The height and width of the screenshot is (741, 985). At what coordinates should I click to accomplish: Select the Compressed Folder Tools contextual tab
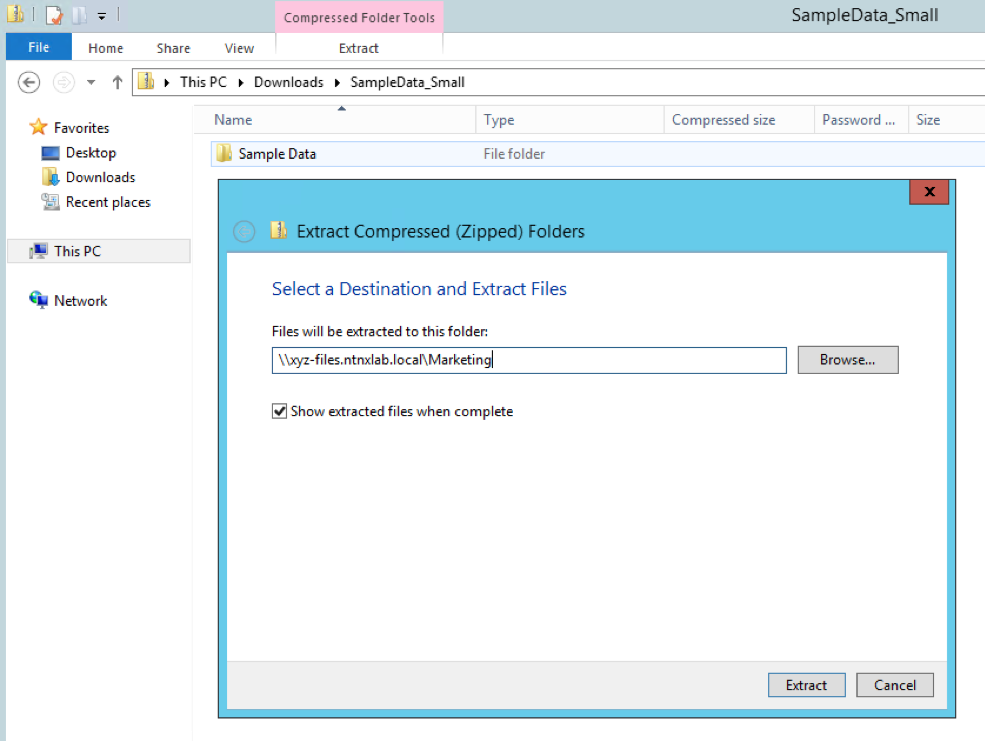click(x=359, y=18)
